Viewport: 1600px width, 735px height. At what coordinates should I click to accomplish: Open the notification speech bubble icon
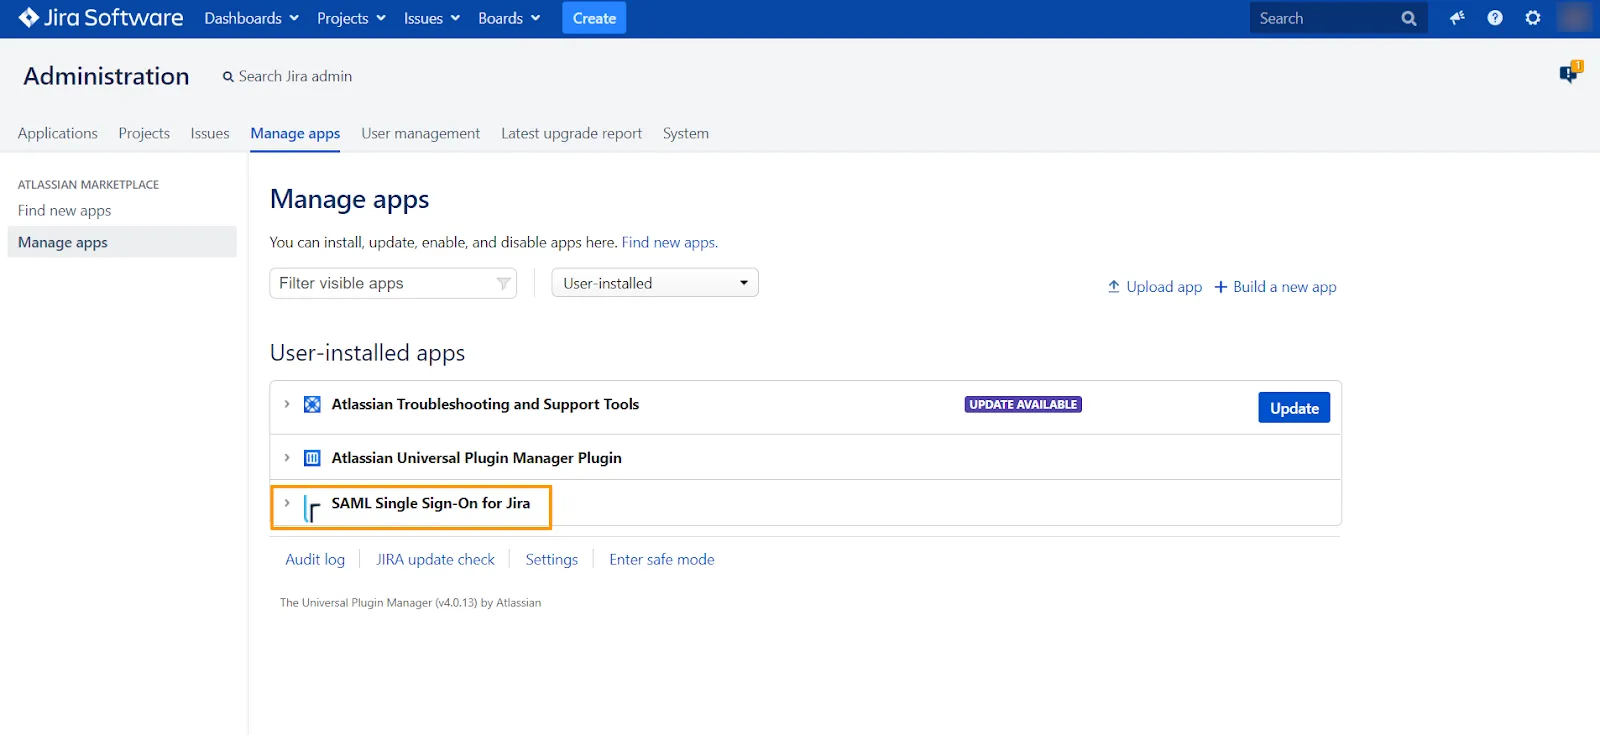(1570, 73)
